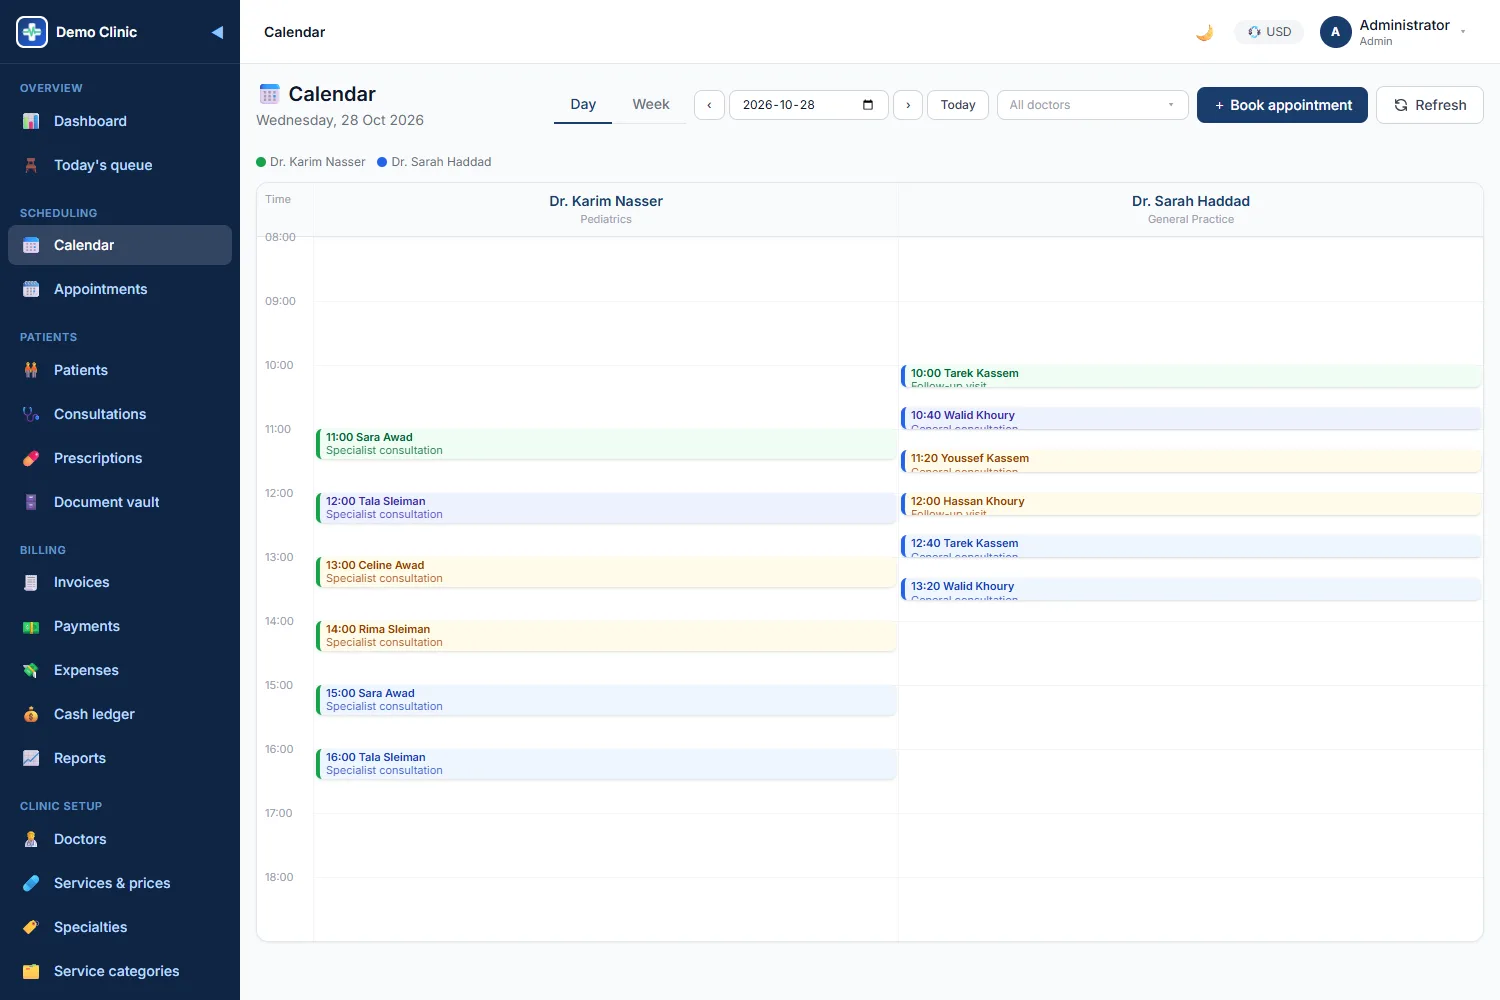The height and width of the screenshot is (1000, 1500).
Task: Open the USD currency selector
Action: click(x=1269, y=32)
